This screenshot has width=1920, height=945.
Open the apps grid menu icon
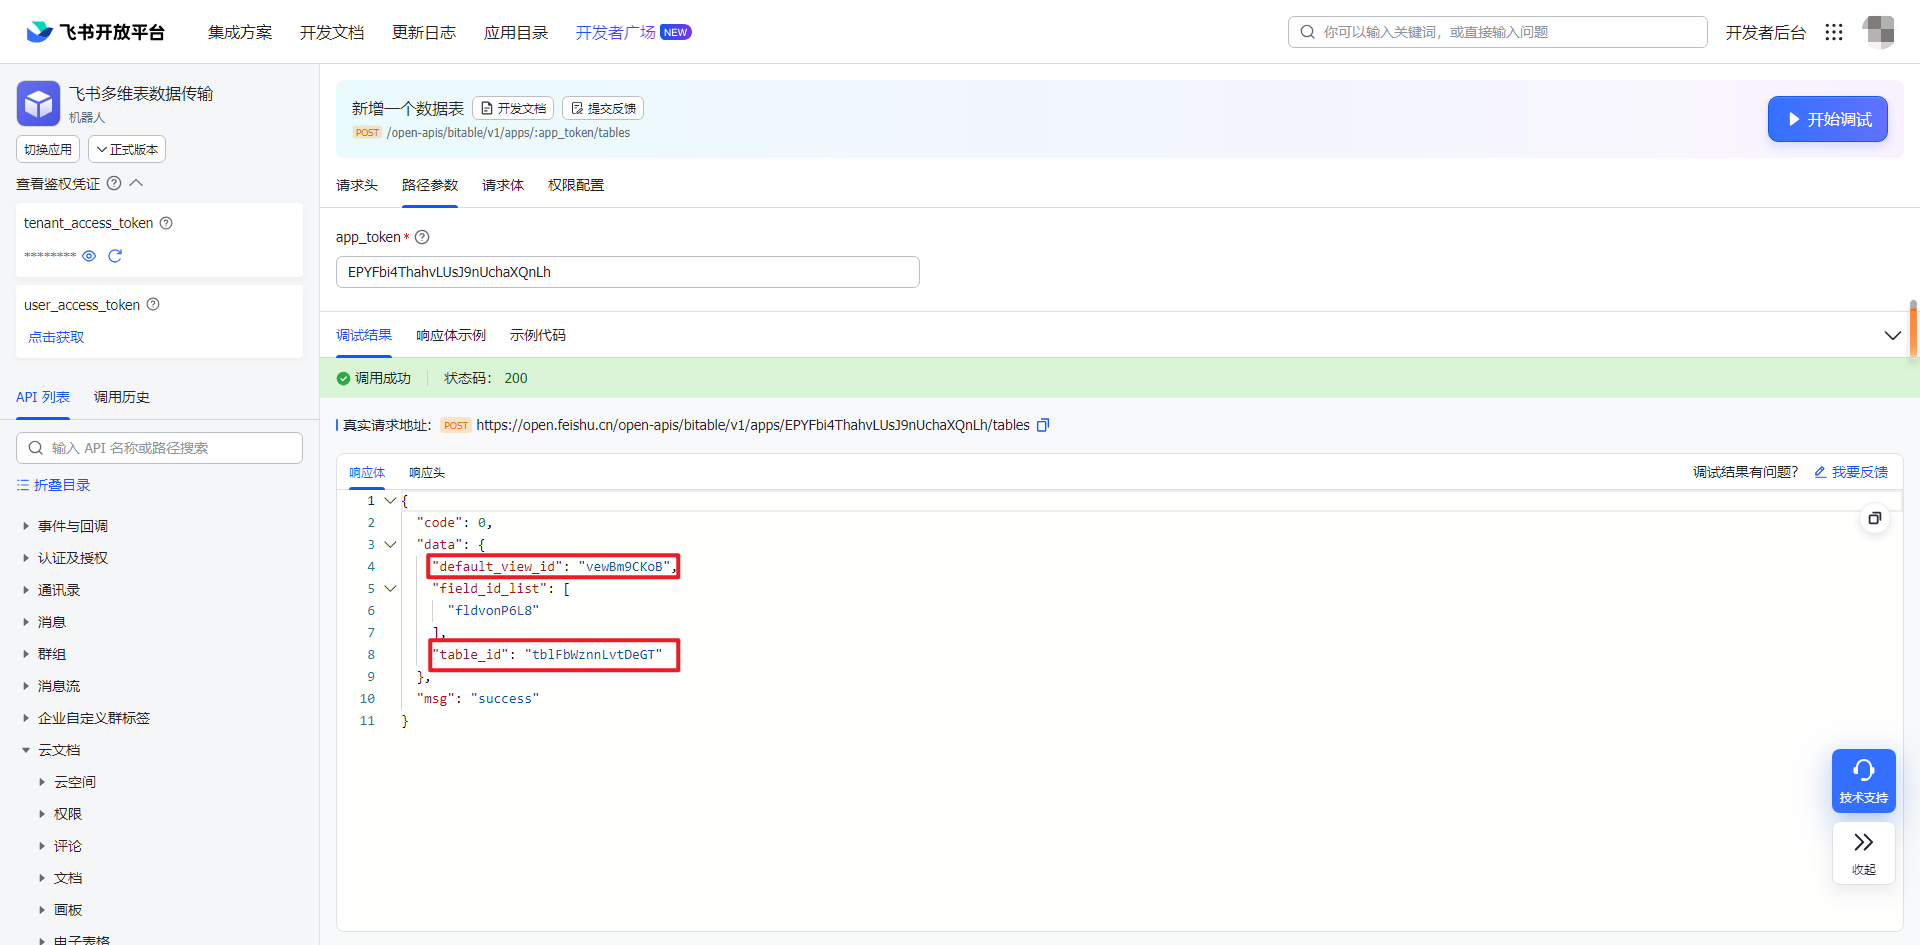[1834, 32]
